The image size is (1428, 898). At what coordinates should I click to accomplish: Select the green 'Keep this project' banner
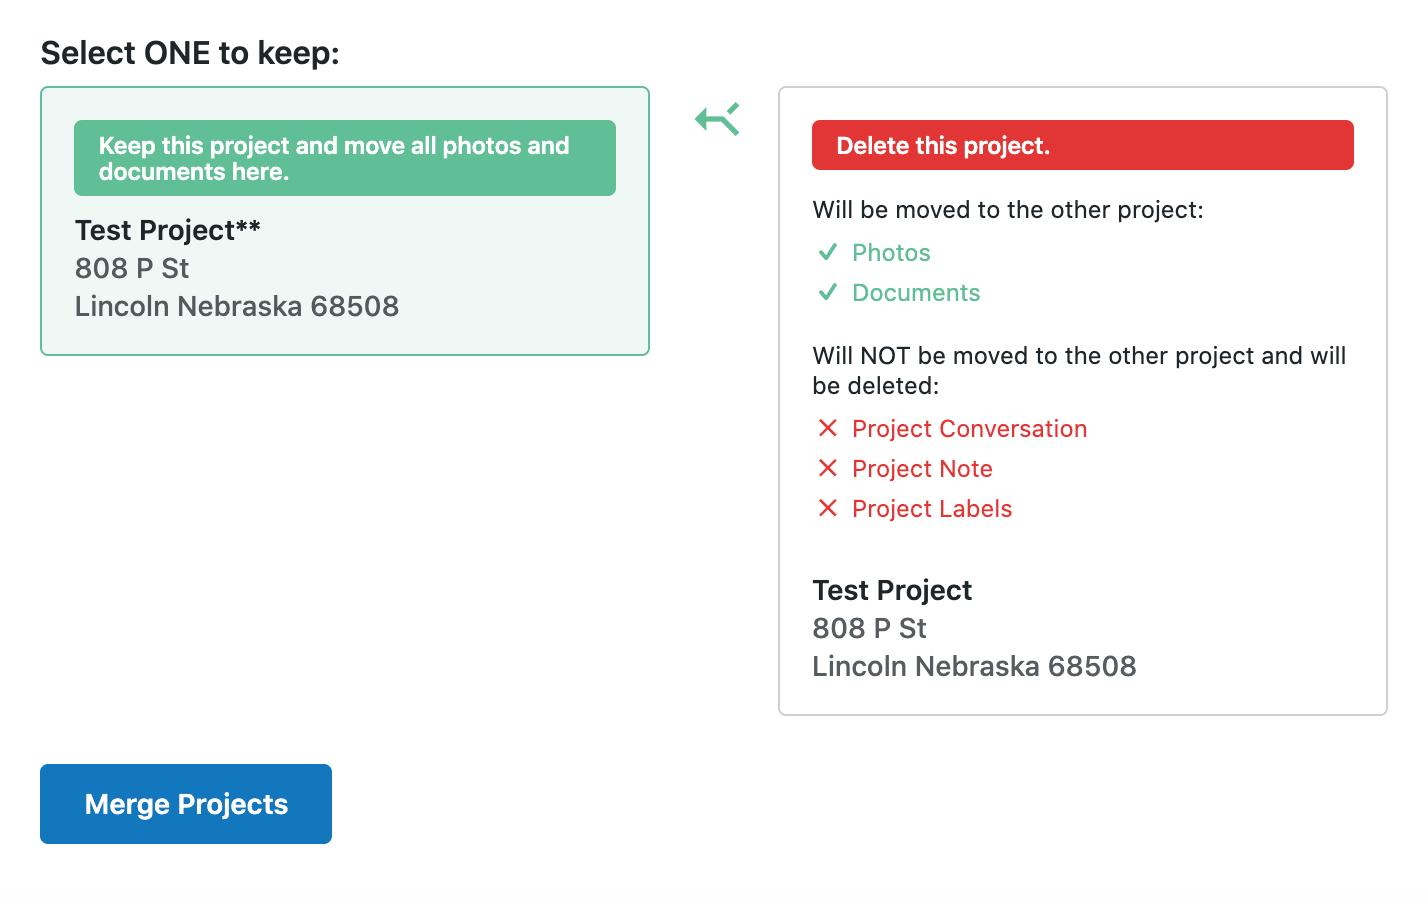(x=344, y=158)
